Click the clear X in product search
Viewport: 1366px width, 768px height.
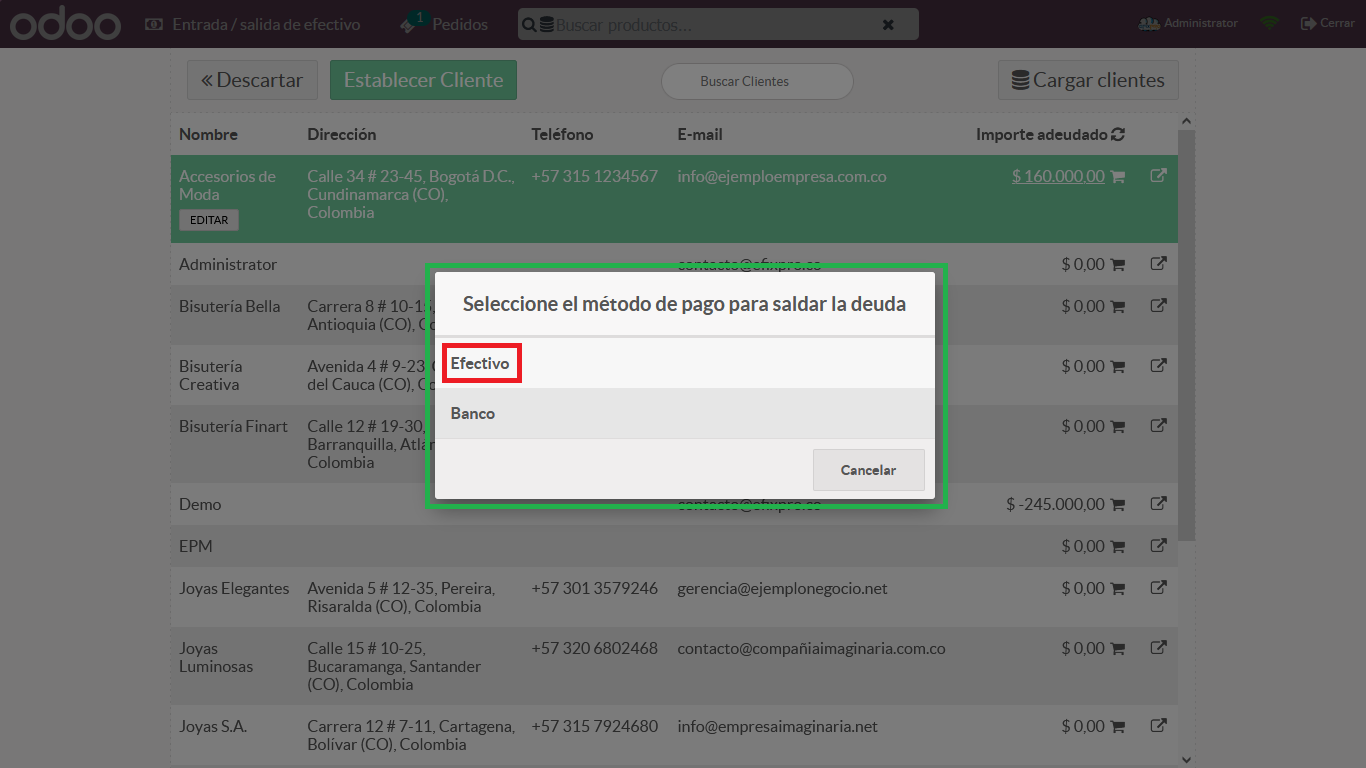[888, 25]
